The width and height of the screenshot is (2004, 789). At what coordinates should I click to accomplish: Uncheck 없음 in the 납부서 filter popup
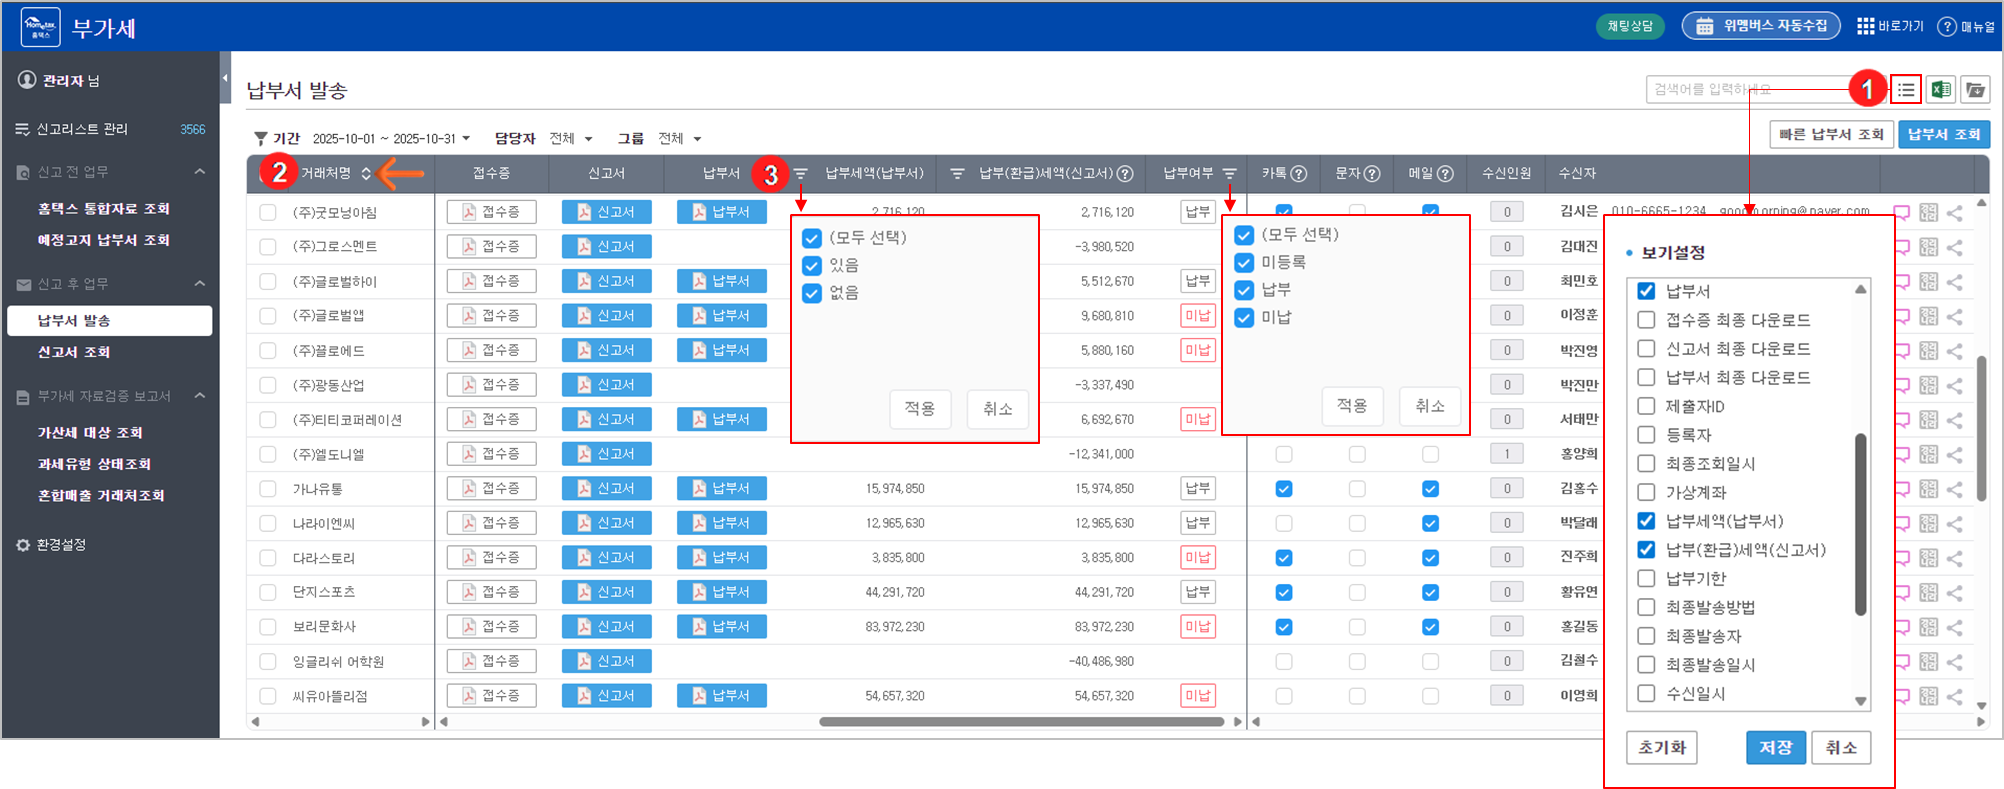(x=812, y=294)
